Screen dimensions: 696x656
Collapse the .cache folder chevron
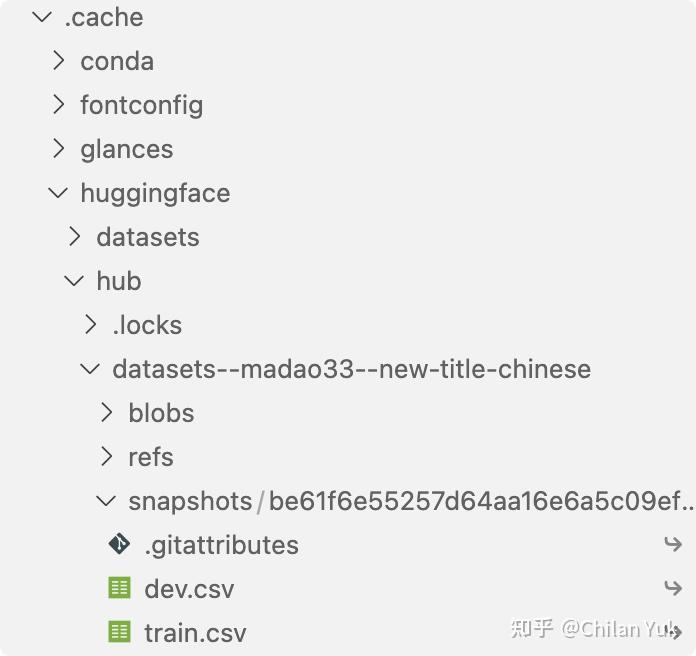pos(41,17)
